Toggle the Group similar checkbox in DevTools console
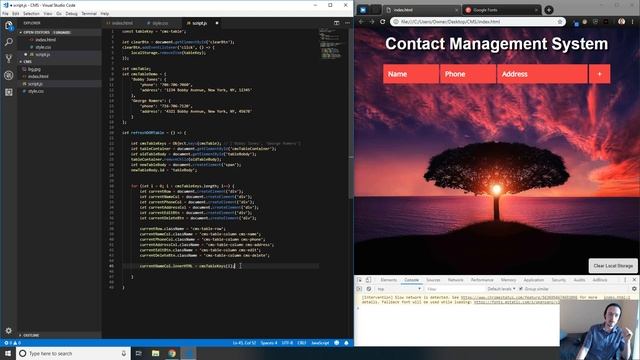640x360 pixels. (521, 289)
